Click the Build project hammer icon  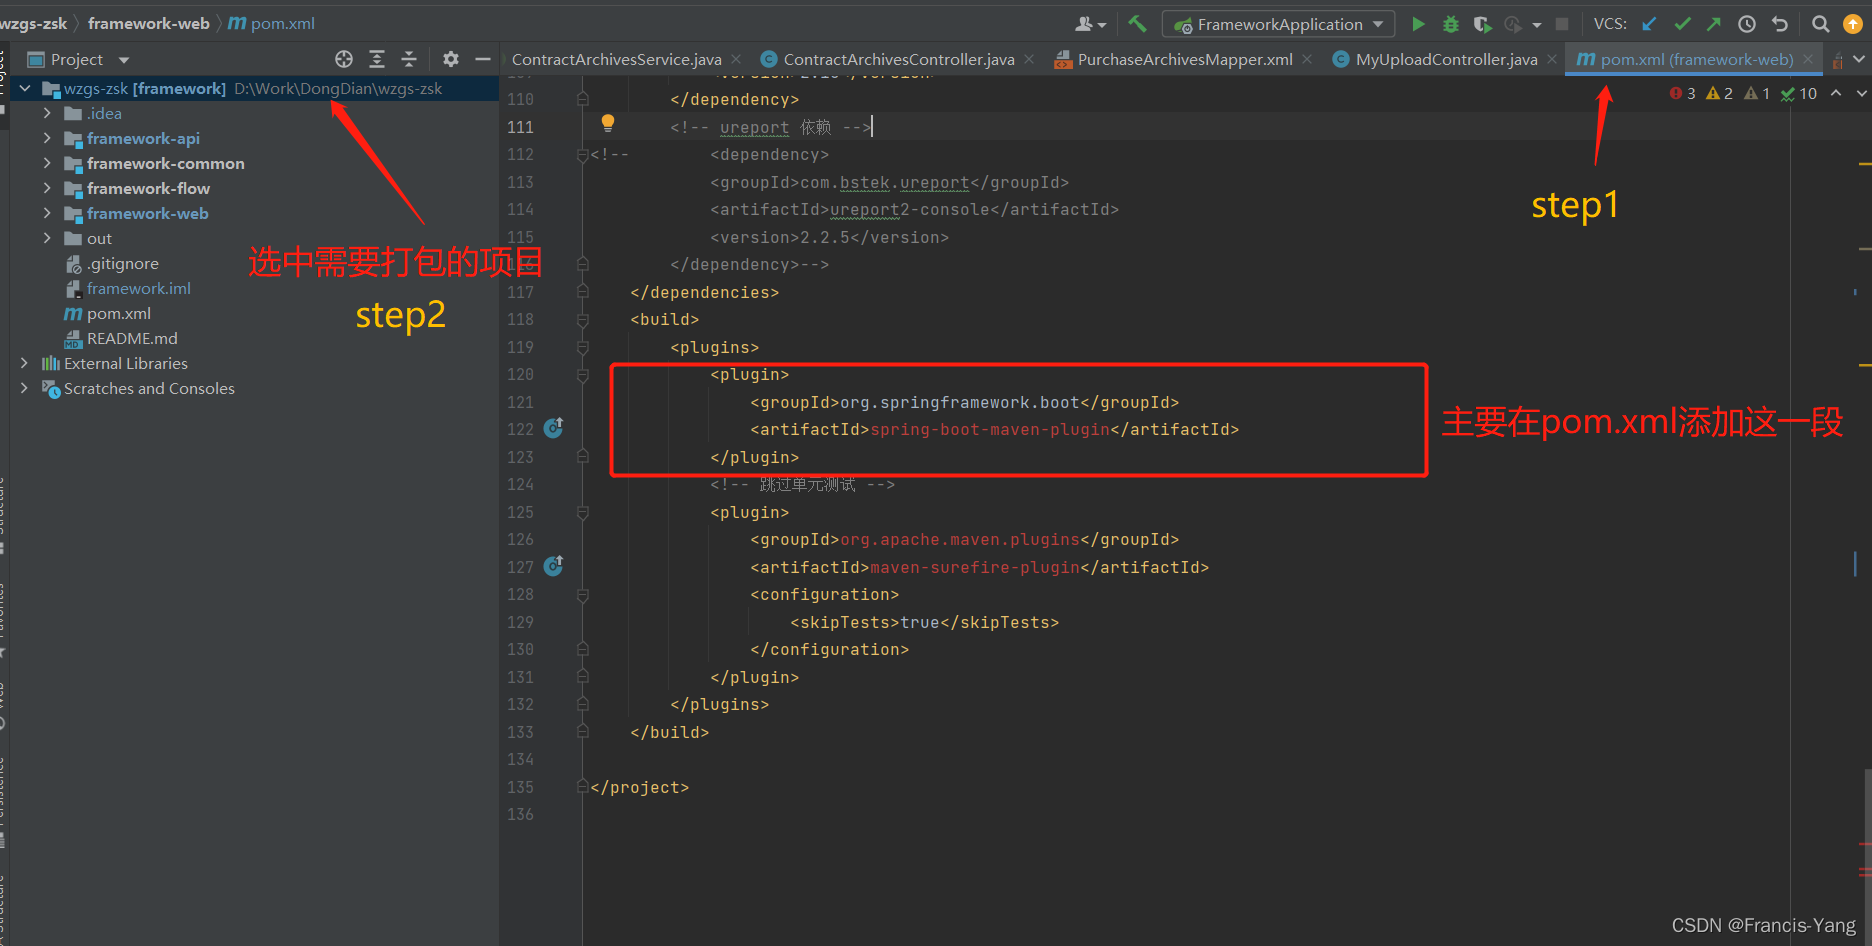click(x=1137, y=24)
